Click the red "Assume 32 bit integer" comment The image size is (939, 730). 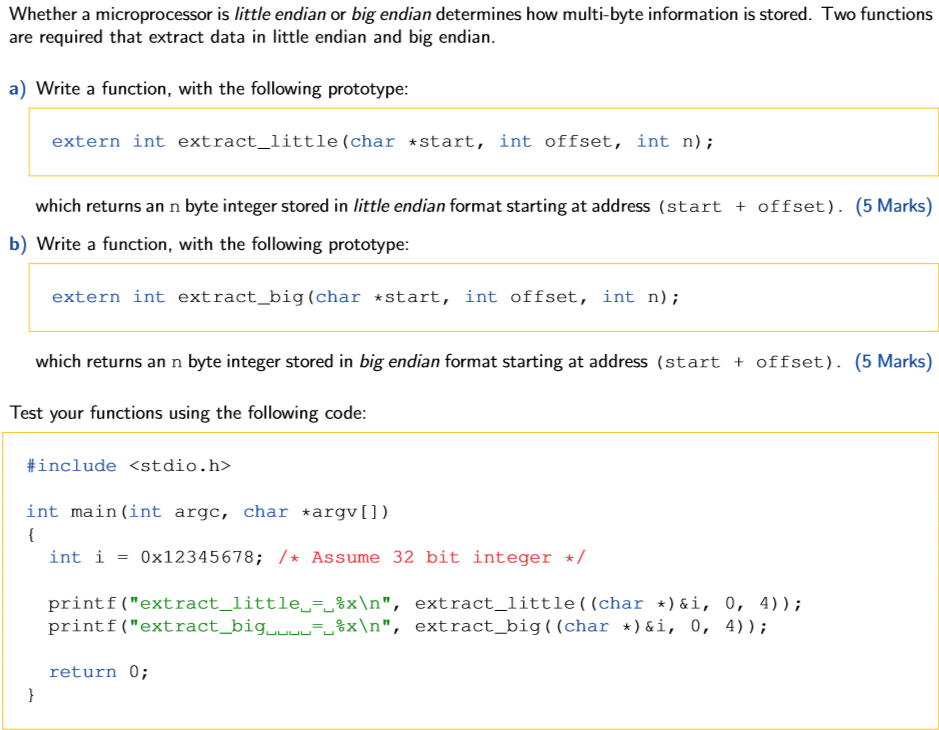448,557
